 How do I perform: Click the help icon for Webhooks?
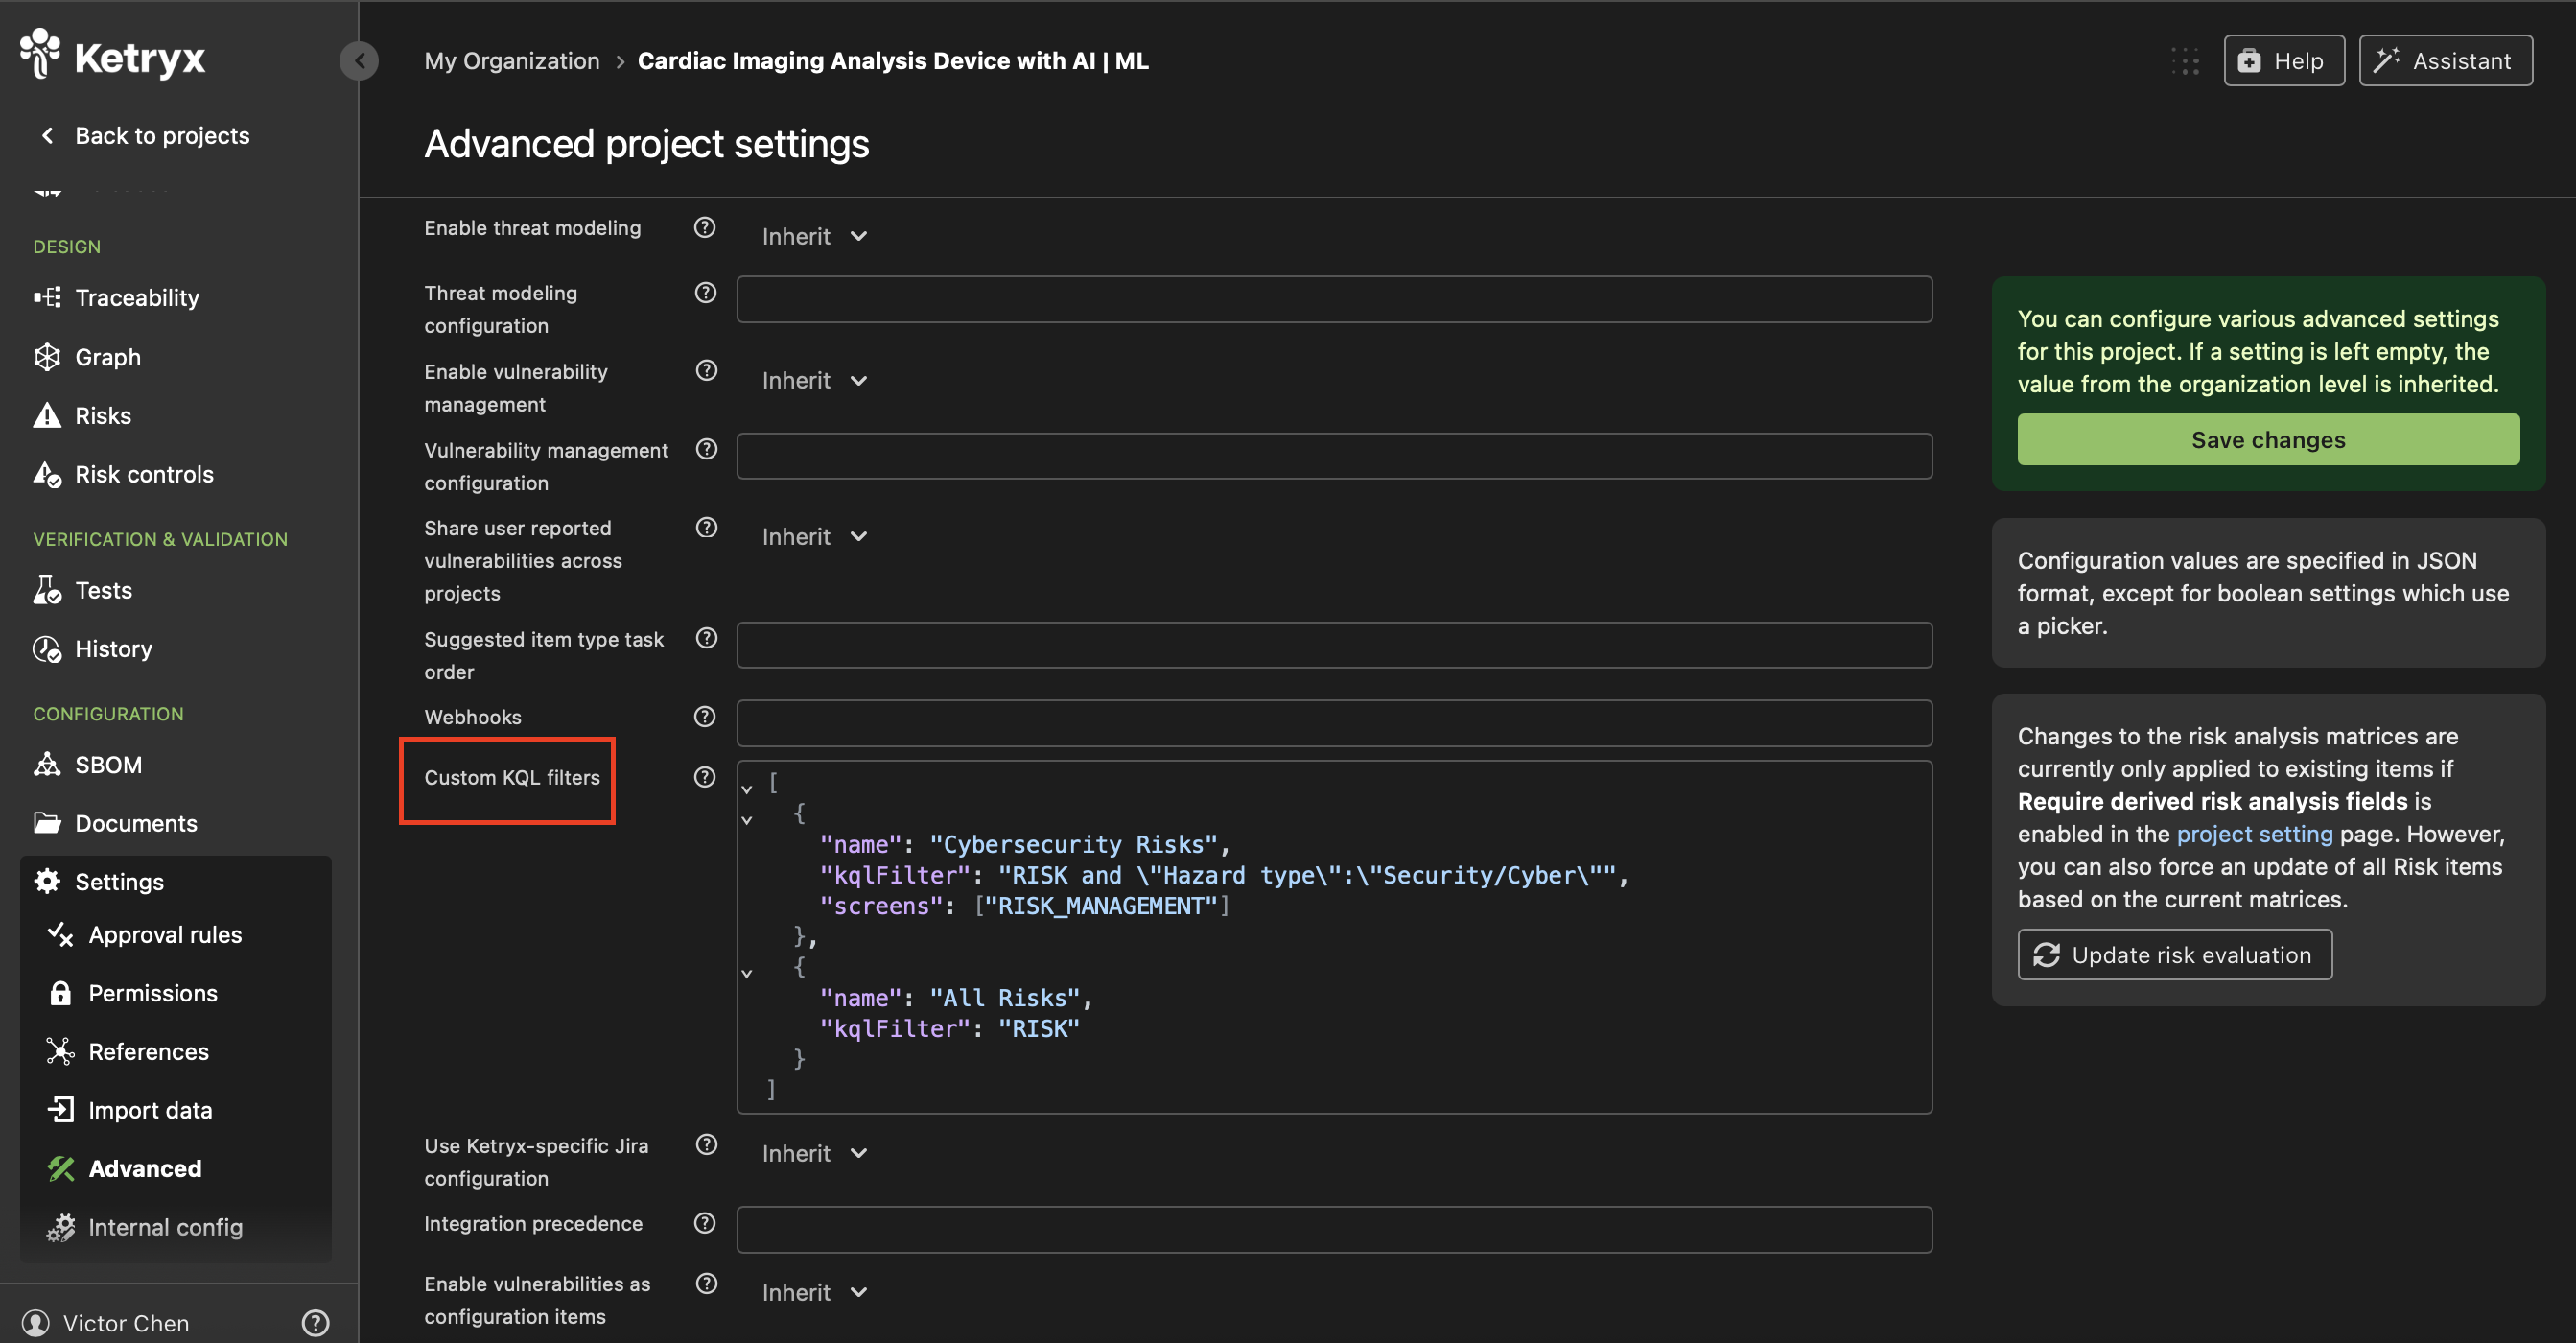705,716
